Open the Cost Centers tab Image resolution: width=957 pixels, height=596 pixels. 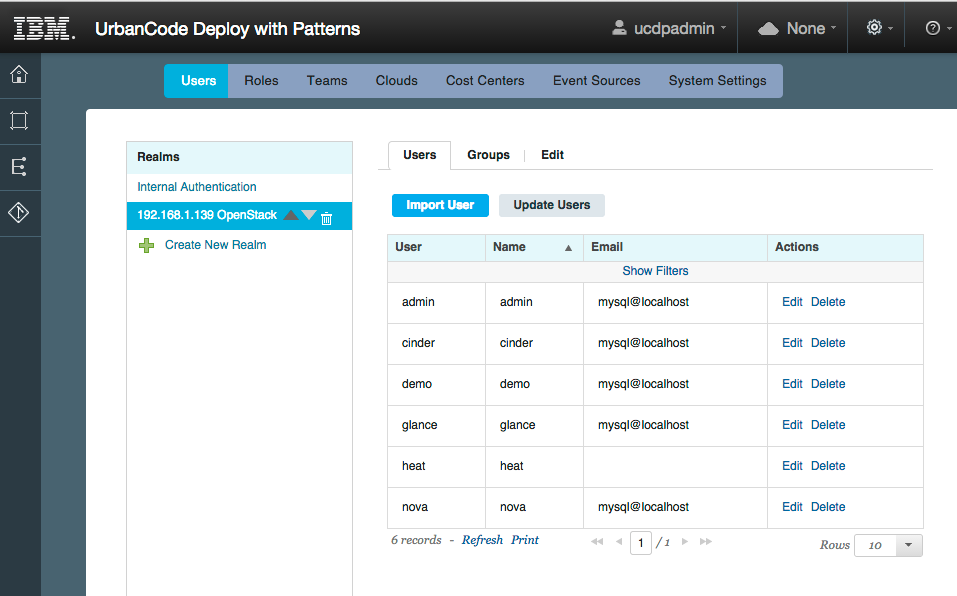tap(485, 81)
